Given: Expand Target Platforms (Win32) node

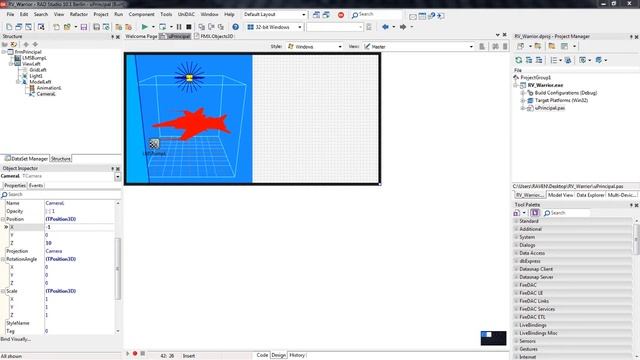Looking at the screenshot, I should [523, 100].
